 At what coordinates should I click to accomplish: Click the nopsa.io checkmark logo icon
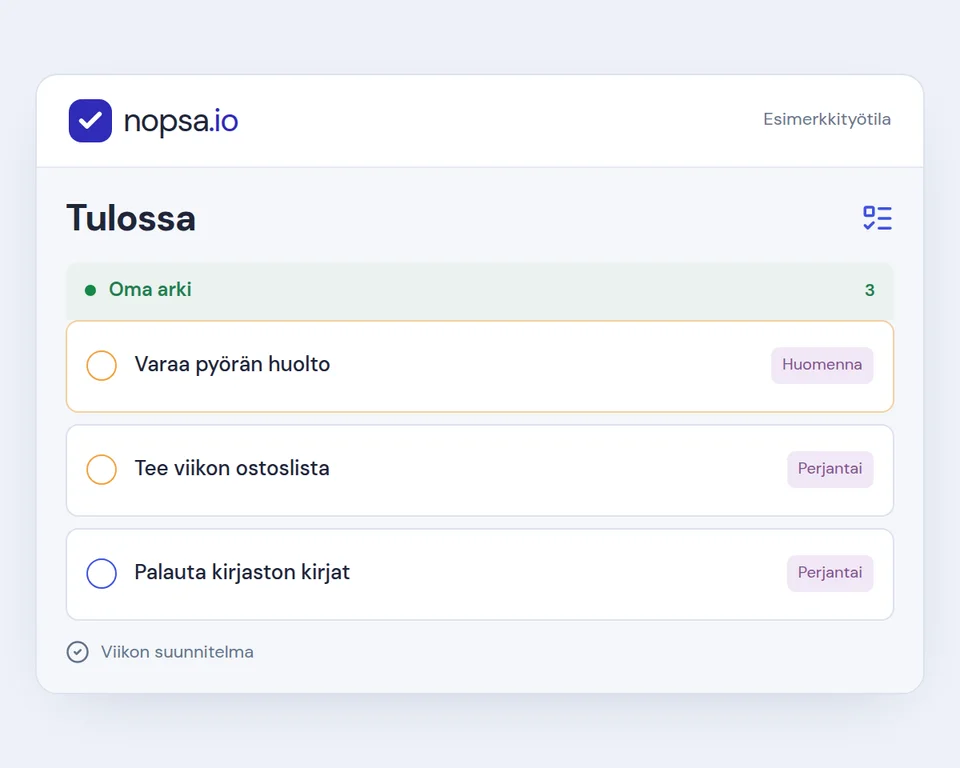tap(90, 121)
